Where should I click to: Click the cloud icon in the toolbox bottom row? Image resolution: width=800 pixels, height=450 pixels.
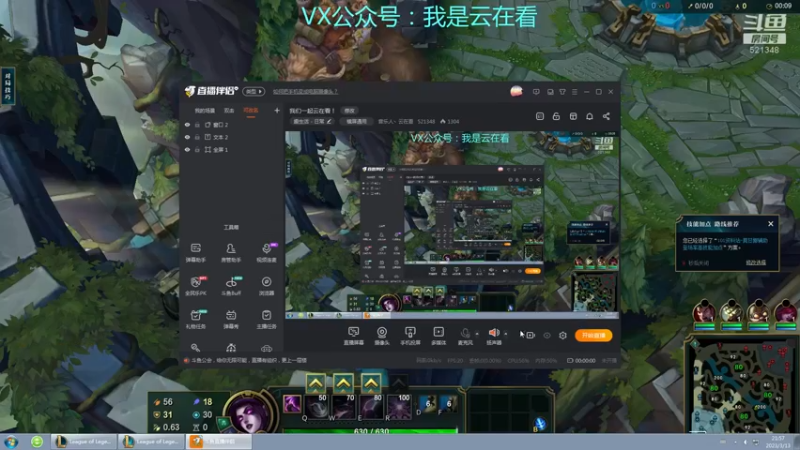tap(266, 348)
